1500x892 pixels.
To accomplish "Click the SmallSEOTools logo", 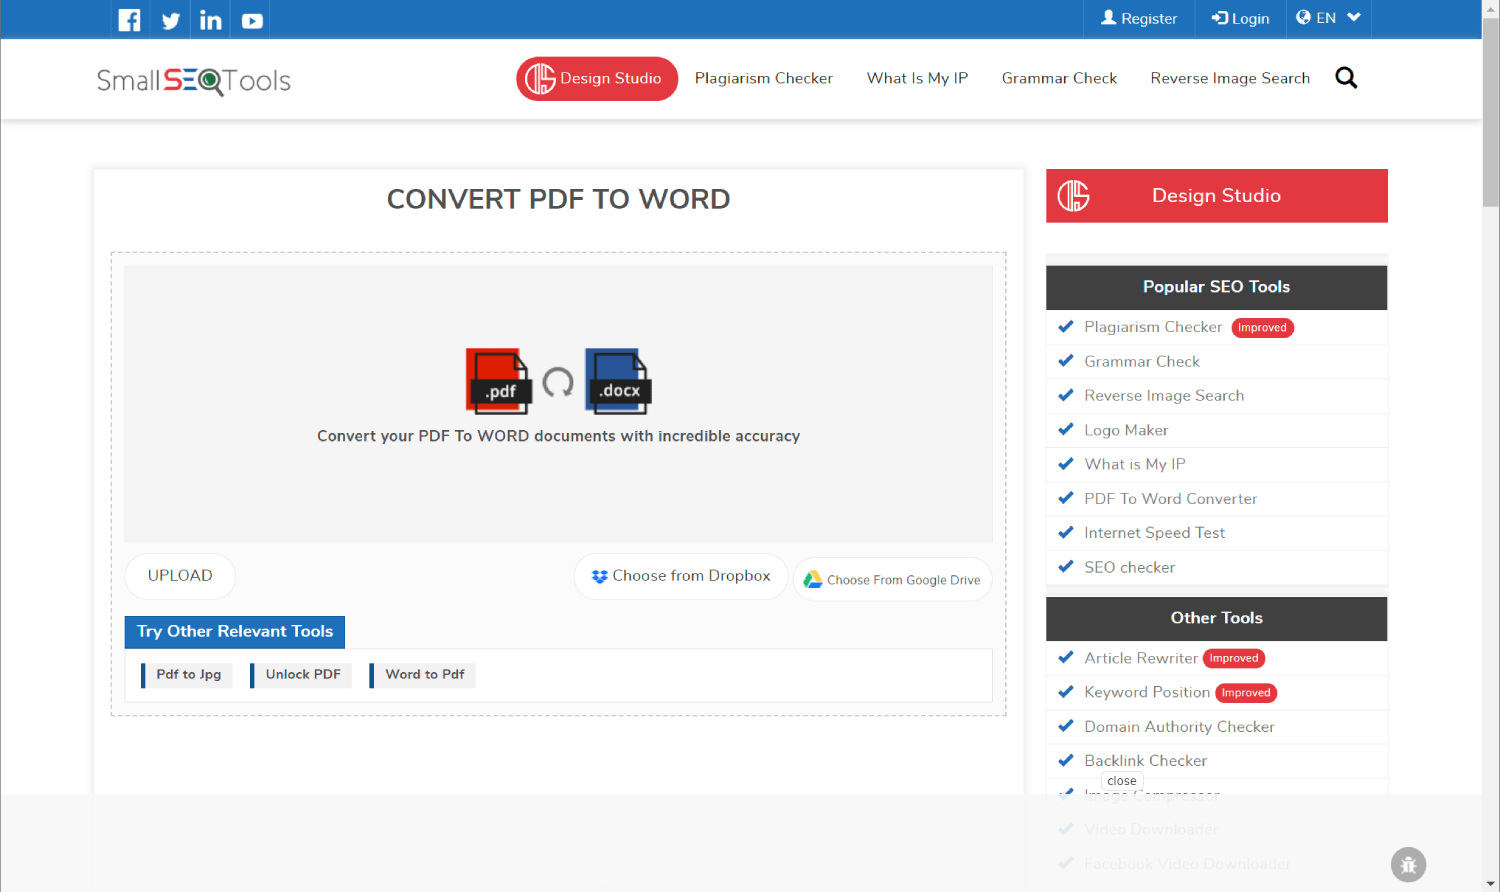I will click(194, 81).
